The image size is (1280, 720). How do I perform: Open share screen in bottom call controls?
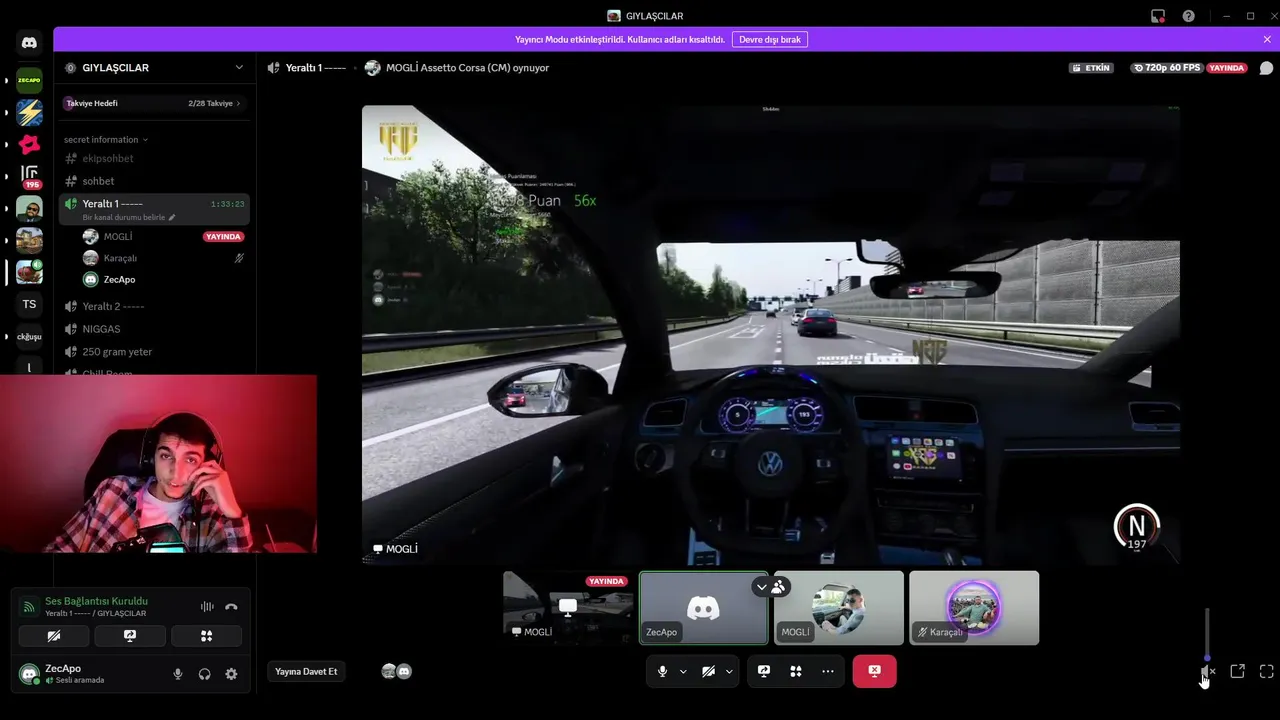point(764,671)
